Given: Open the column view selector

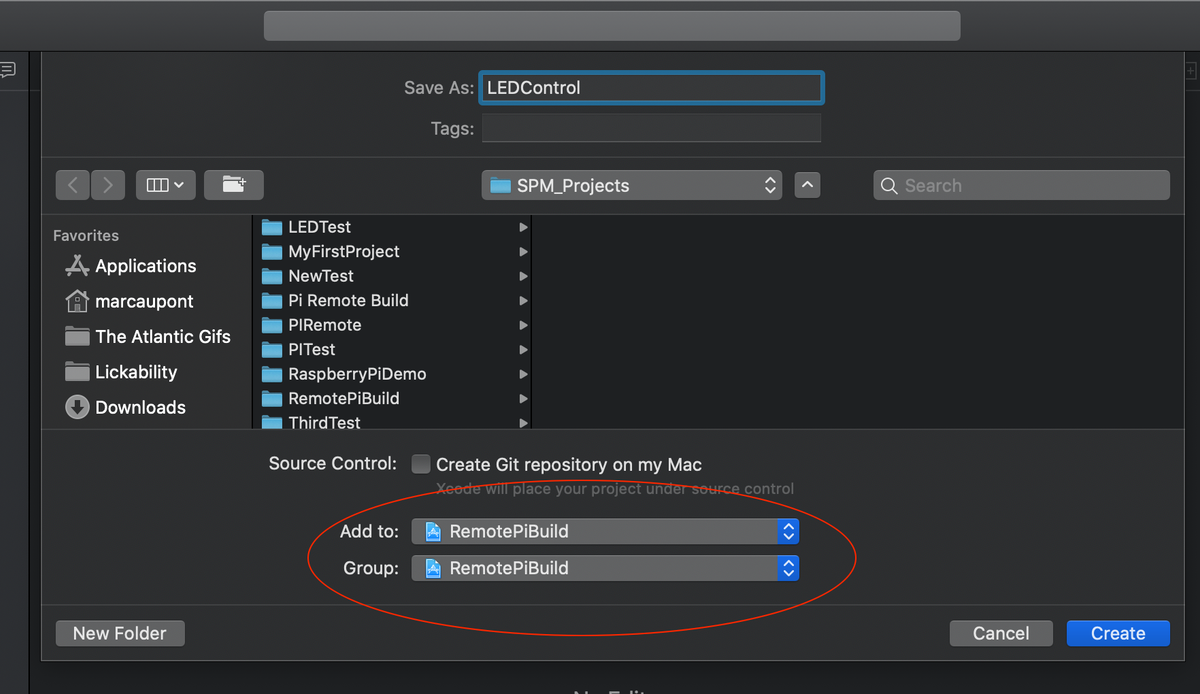Looking at the screenshot, I should (165, 184).
